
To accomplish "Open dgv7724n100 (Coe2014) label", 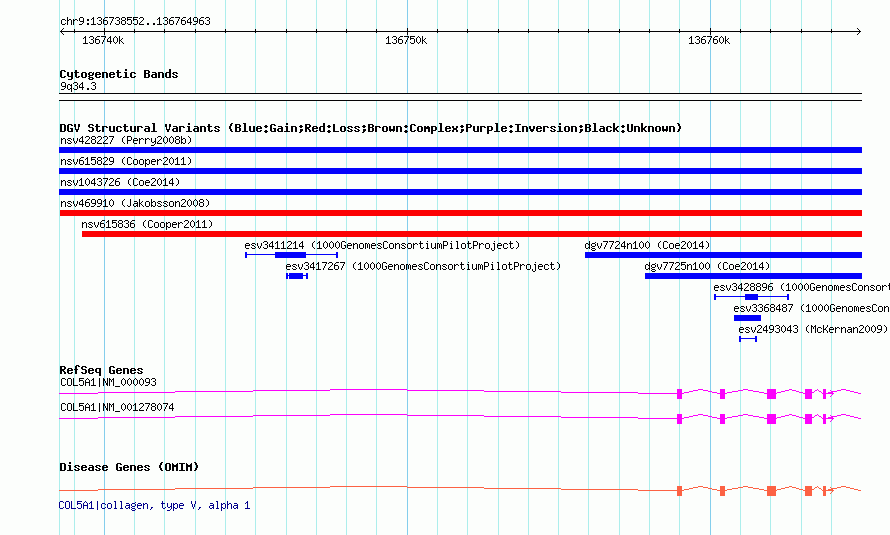I will [x=647, y=245].
